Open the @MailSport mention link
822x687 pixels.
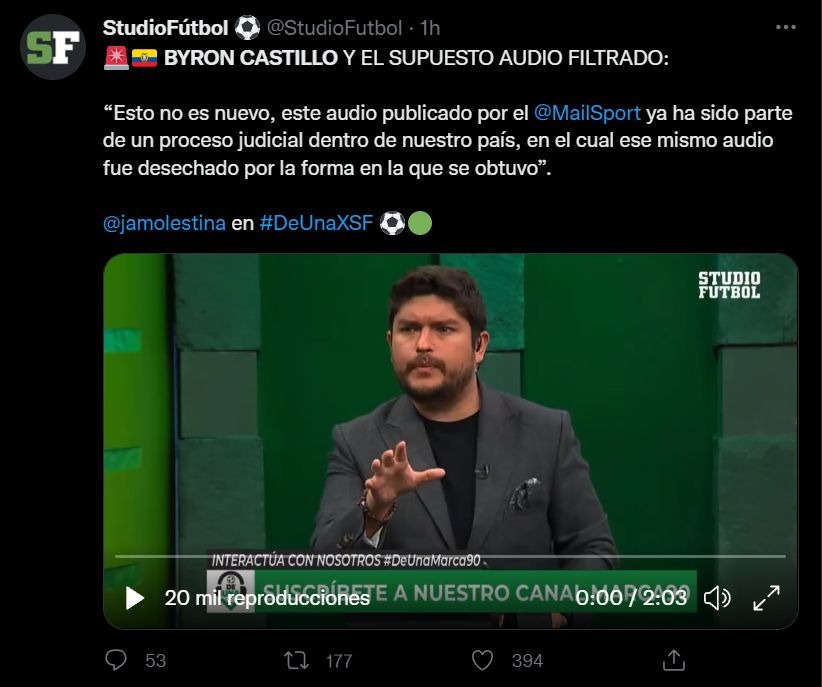(587, 113)
